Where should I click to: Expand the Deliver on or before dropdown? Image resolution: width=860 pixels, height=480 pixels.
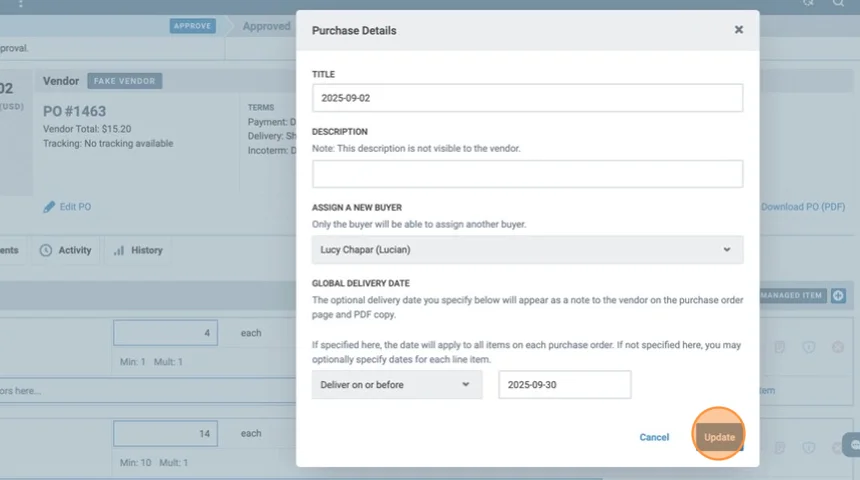point(396,385)
